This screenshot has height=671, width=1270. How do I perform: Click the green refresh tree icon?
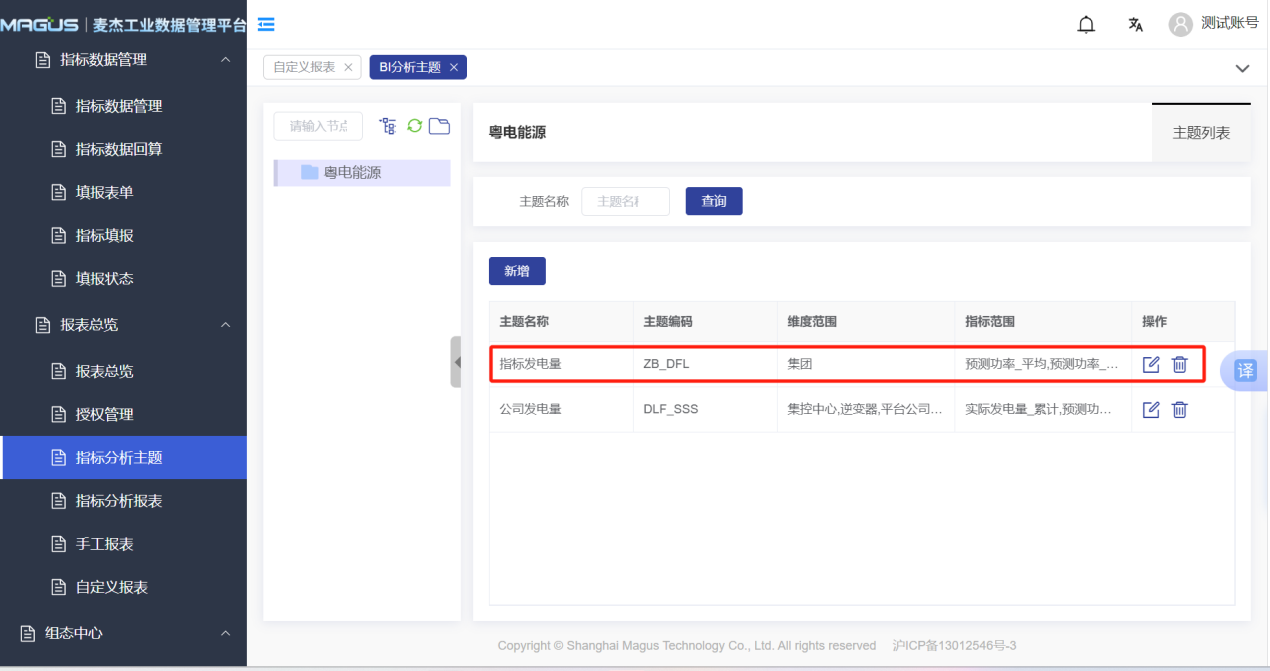pos(414,126)
